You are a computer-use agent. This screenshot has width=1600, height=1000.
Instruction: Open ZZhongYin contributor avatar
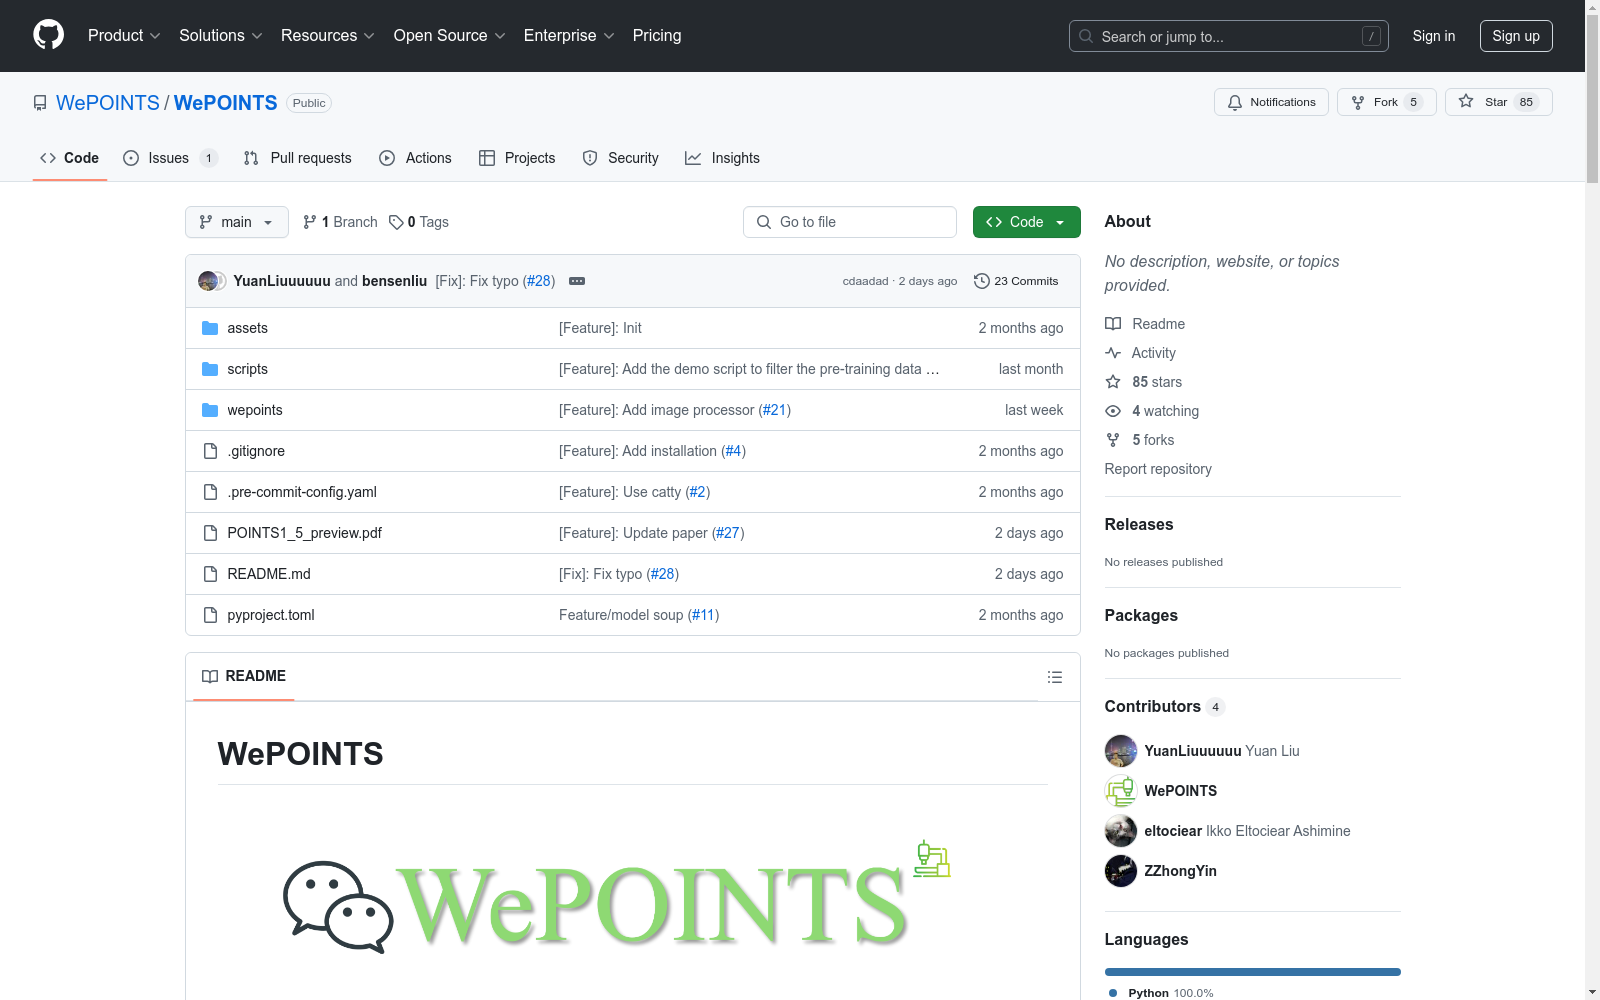pos(1121,871)
